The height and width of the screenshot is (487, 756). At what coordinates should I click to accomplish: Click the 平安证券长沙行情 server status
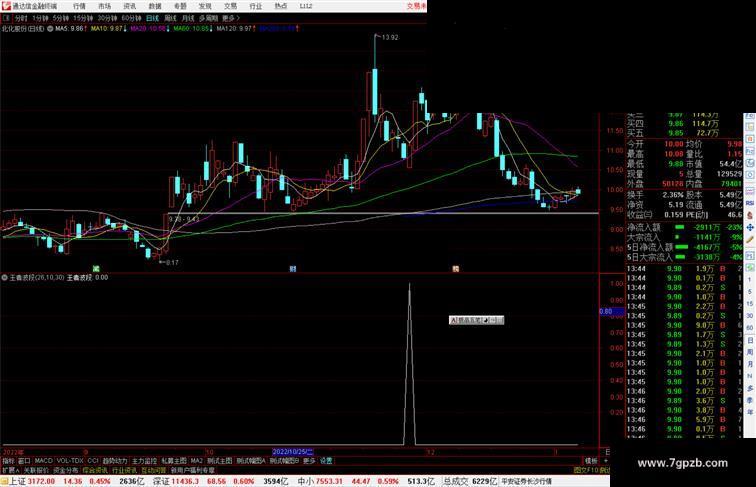tap(526, 481)
